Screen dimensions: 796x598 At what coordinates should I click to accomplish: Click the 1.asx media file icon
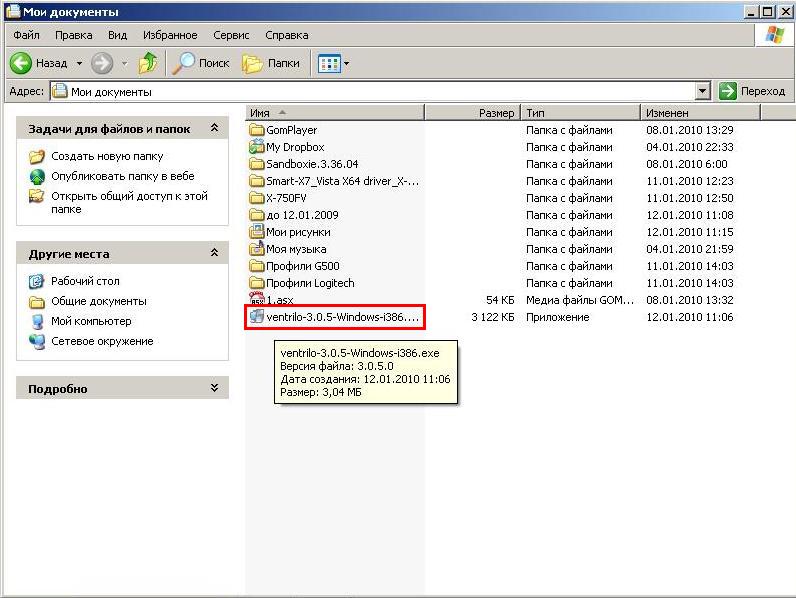[x=257, y=300]
